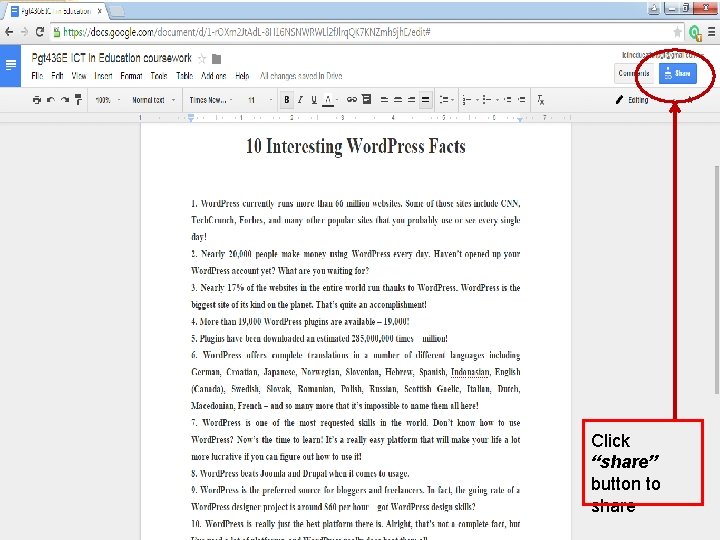Open the font size 11 dropdown
The width and height of the screenshot is (720, 540).
click(x=259, y=100)
